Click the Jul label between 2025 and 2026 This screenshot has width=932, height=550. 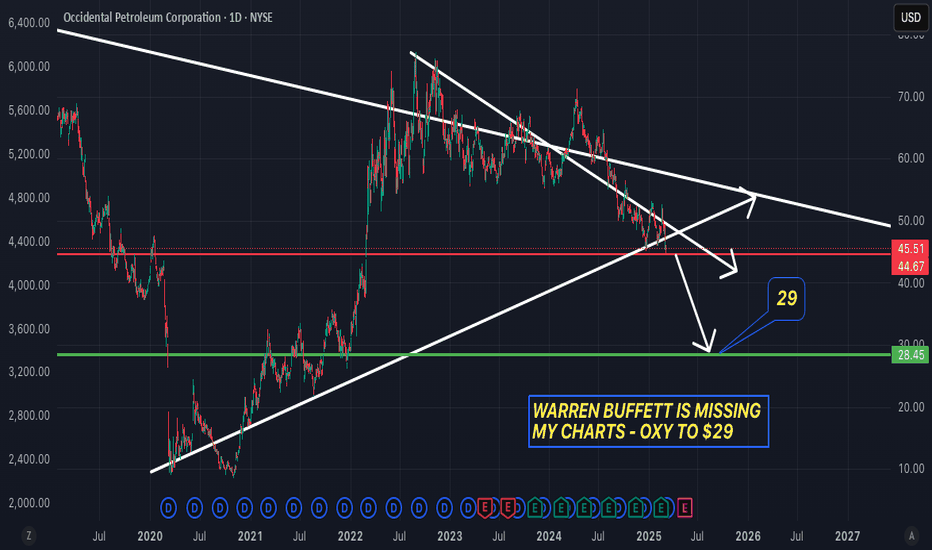(x=697, y=536)
